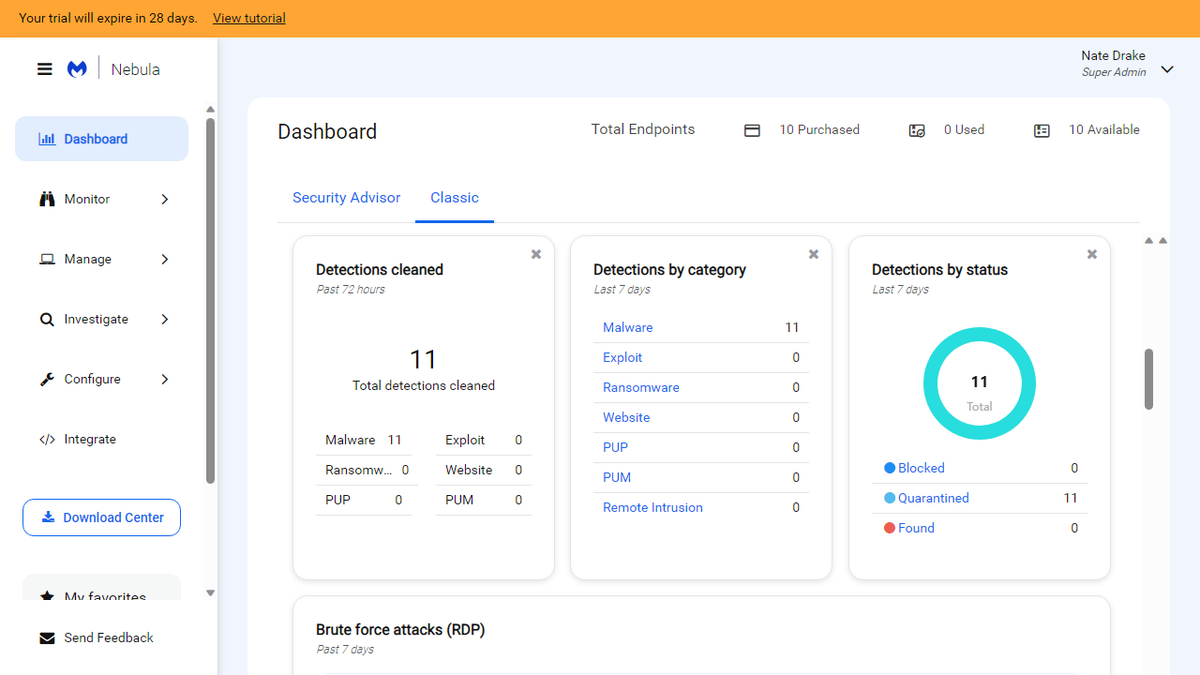Open the Nate Drake account dropdown
Viewport: 1200px width, 675px height.
click(1166, 70)
